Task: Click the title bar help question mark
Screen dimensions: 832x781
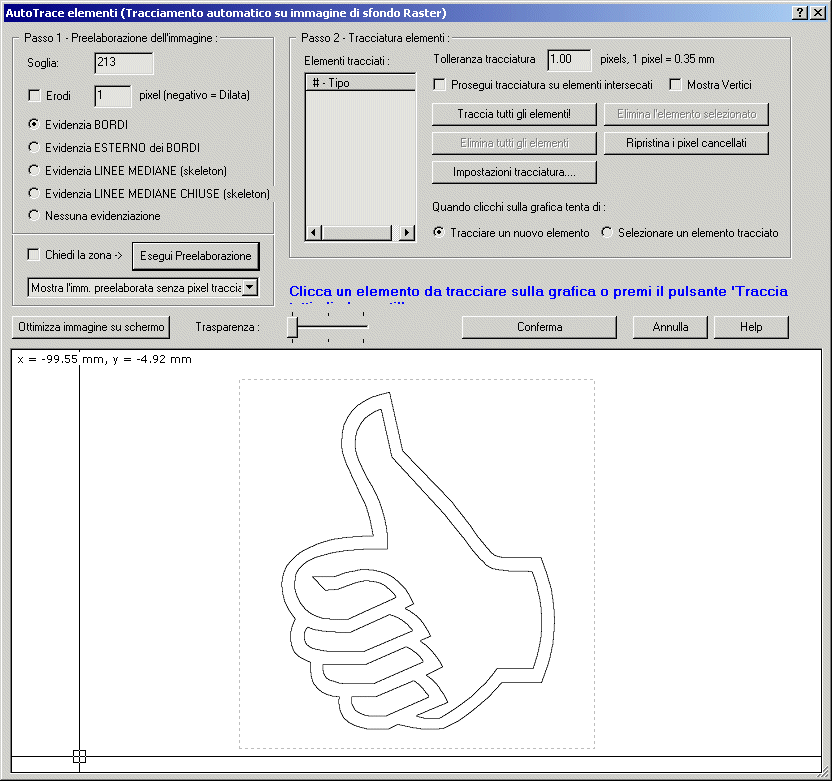Action: 801,12
